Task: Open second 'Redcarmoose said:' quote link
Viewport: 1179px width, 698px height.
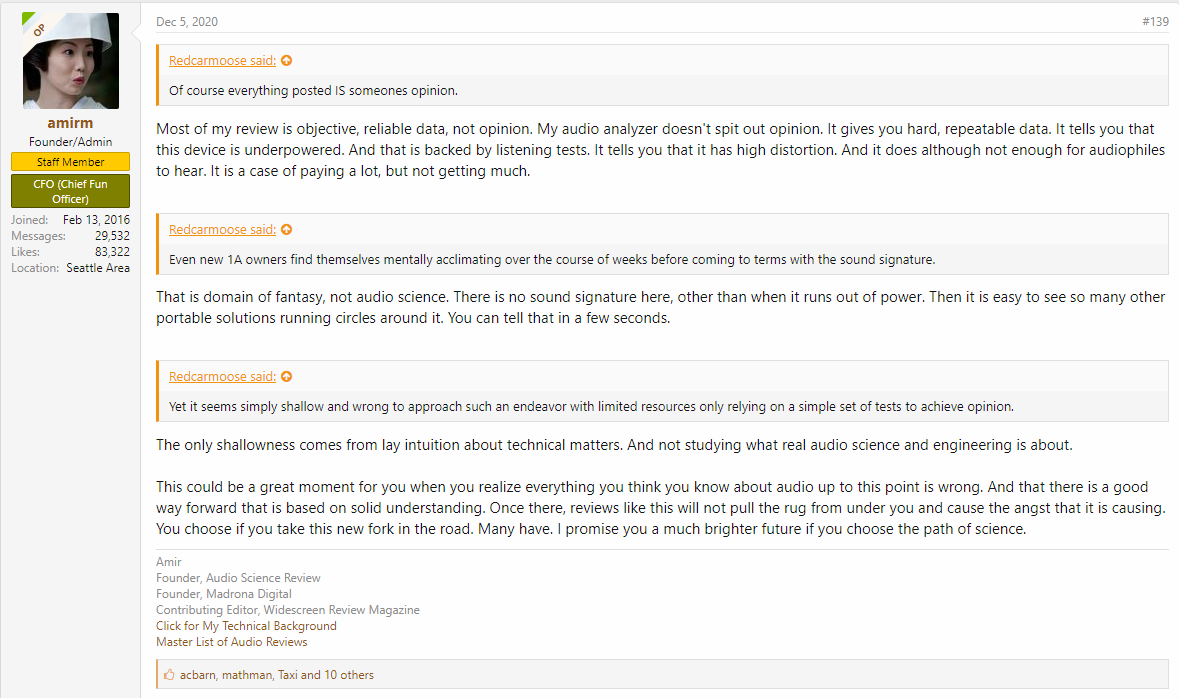Action: click(223, 230)
